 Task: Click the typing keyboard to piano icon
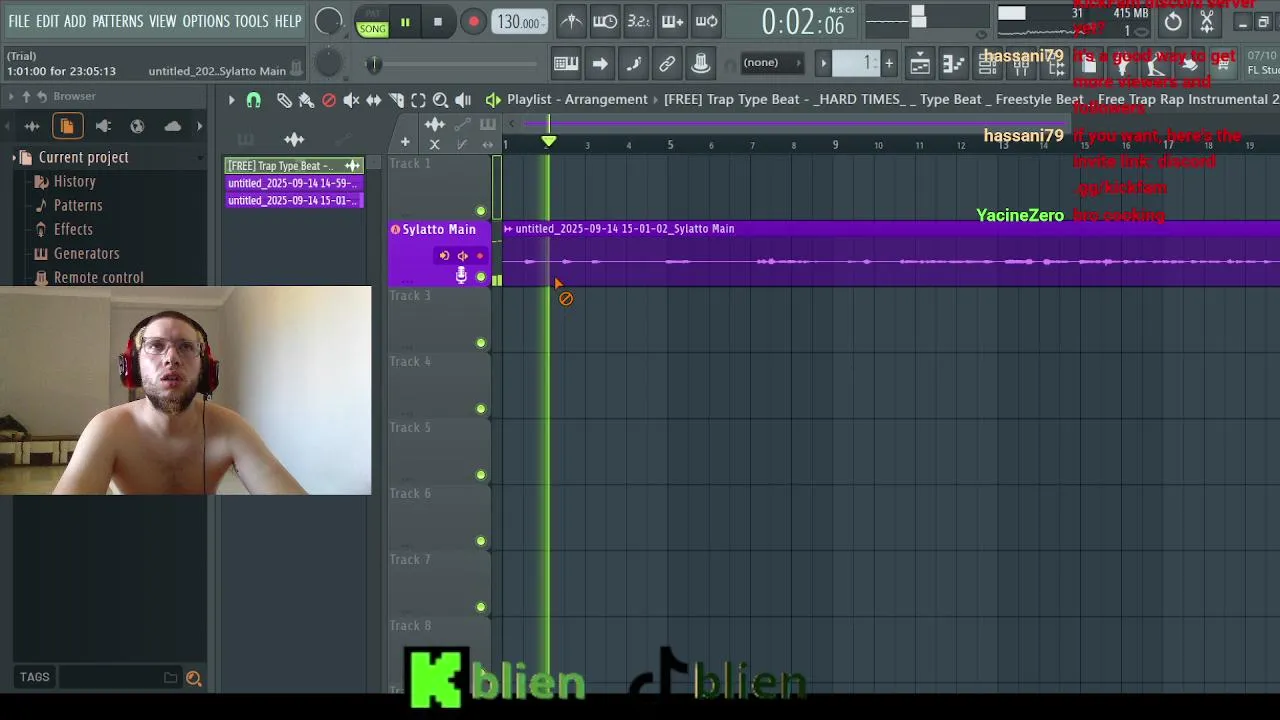(x=566, y=63)
